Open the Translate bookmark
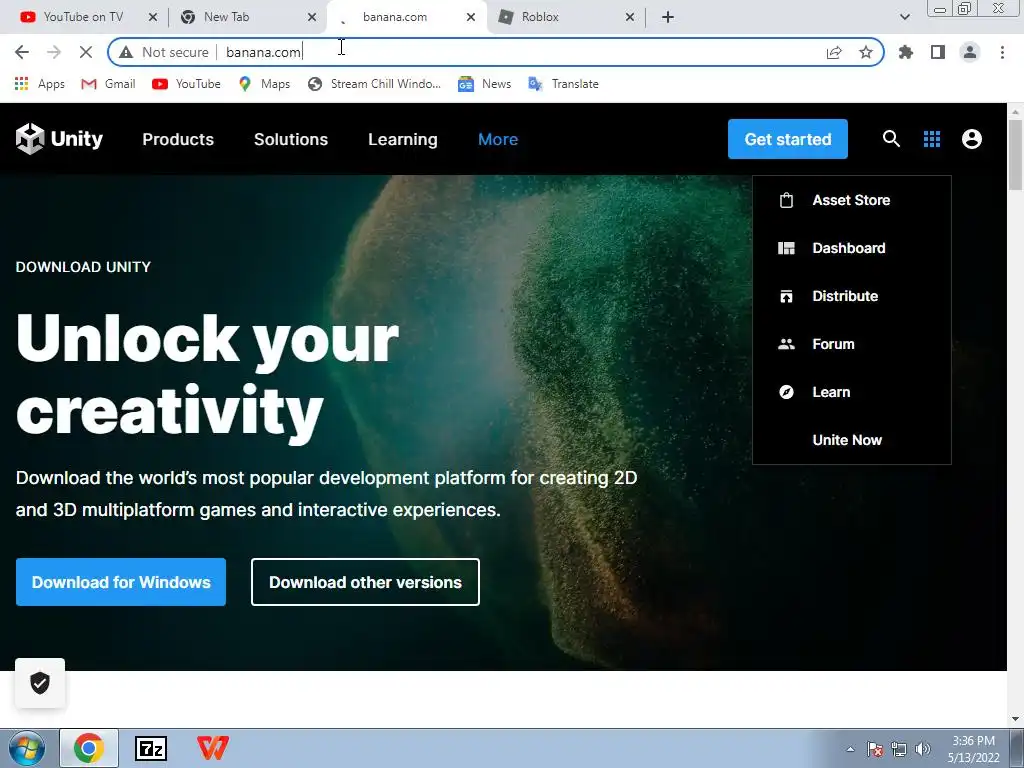This screenshot has height=768, width=1024. point(563,84)
